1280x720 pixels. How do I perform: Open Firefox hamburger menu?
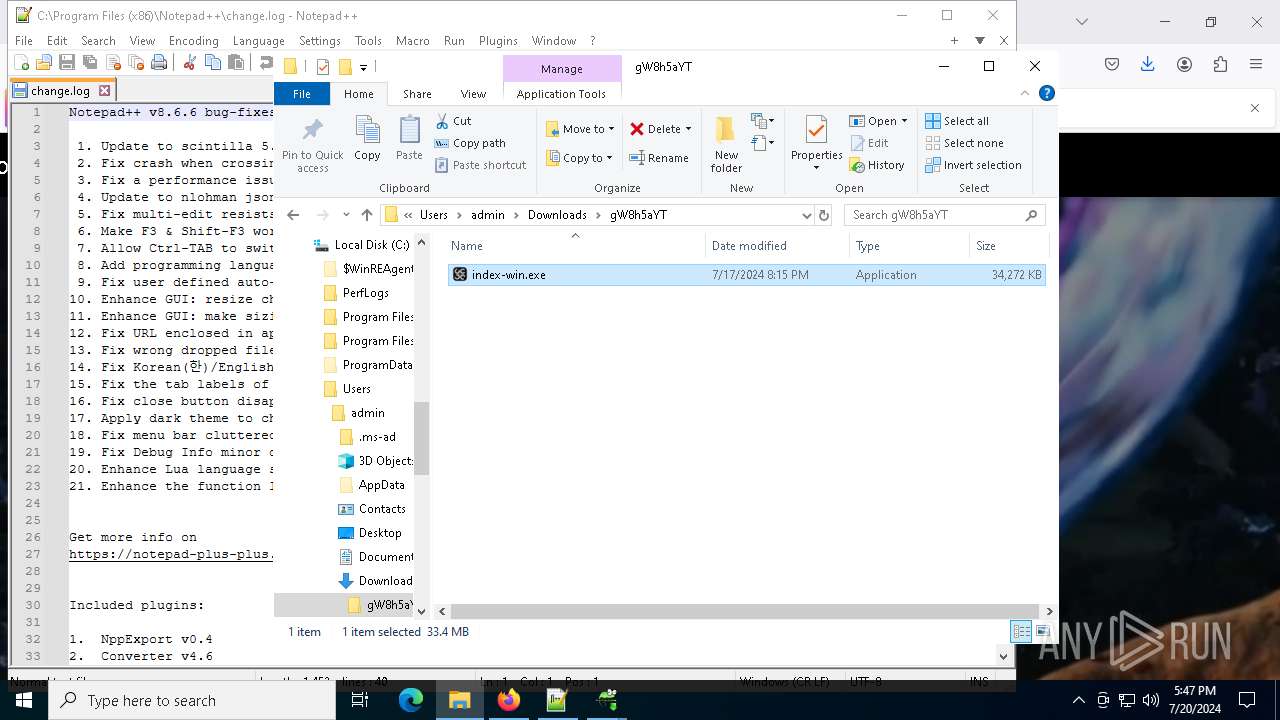(1256, 64)
